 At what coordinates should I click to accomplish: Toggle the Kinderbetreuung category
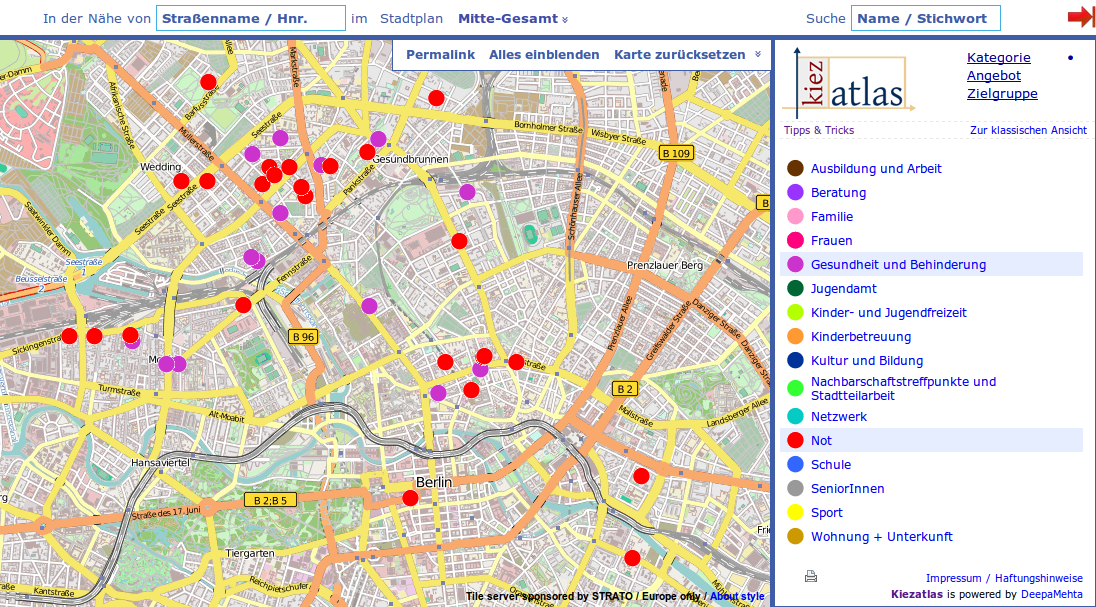click(x=860, y=337)
